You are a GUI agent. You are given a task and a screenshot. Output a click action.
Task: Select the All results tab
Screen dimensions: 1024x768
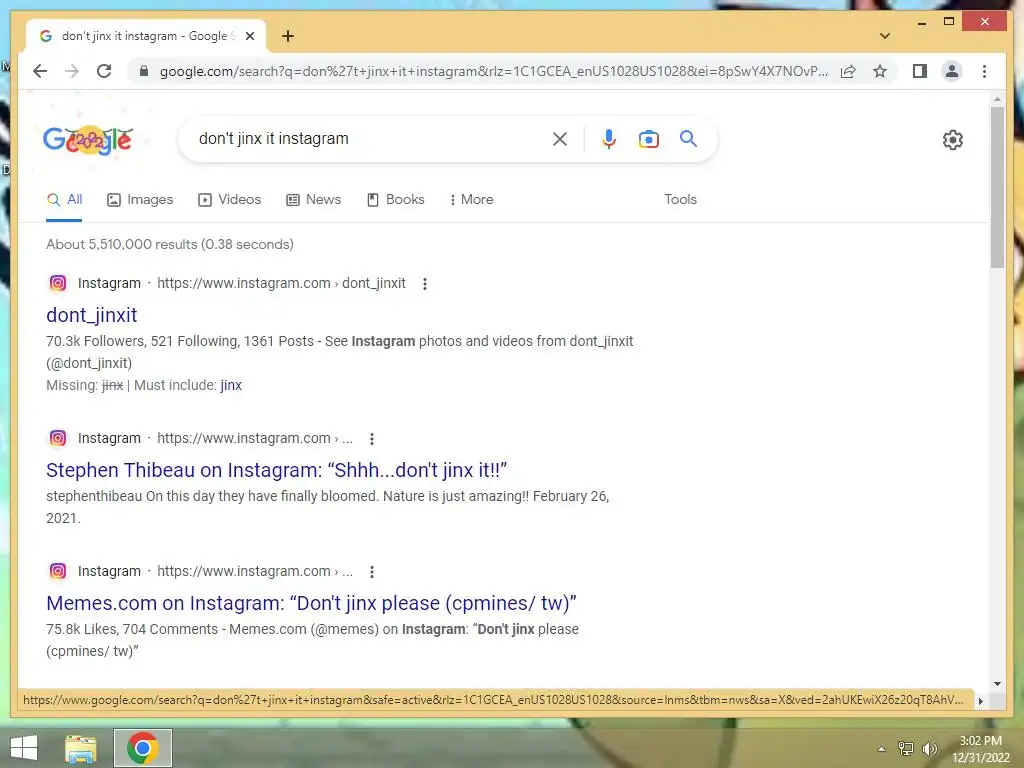coord(65,199)
